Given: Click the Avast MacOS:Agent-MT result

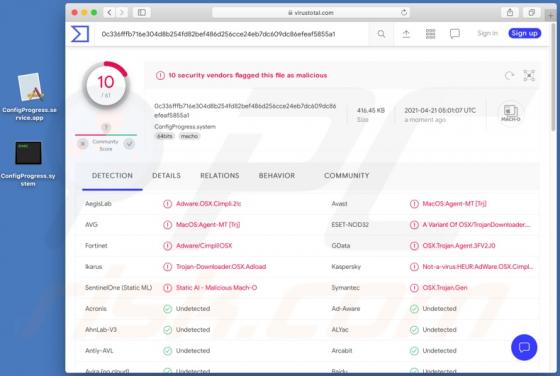Looking at the screenshot, I should 454,204.
